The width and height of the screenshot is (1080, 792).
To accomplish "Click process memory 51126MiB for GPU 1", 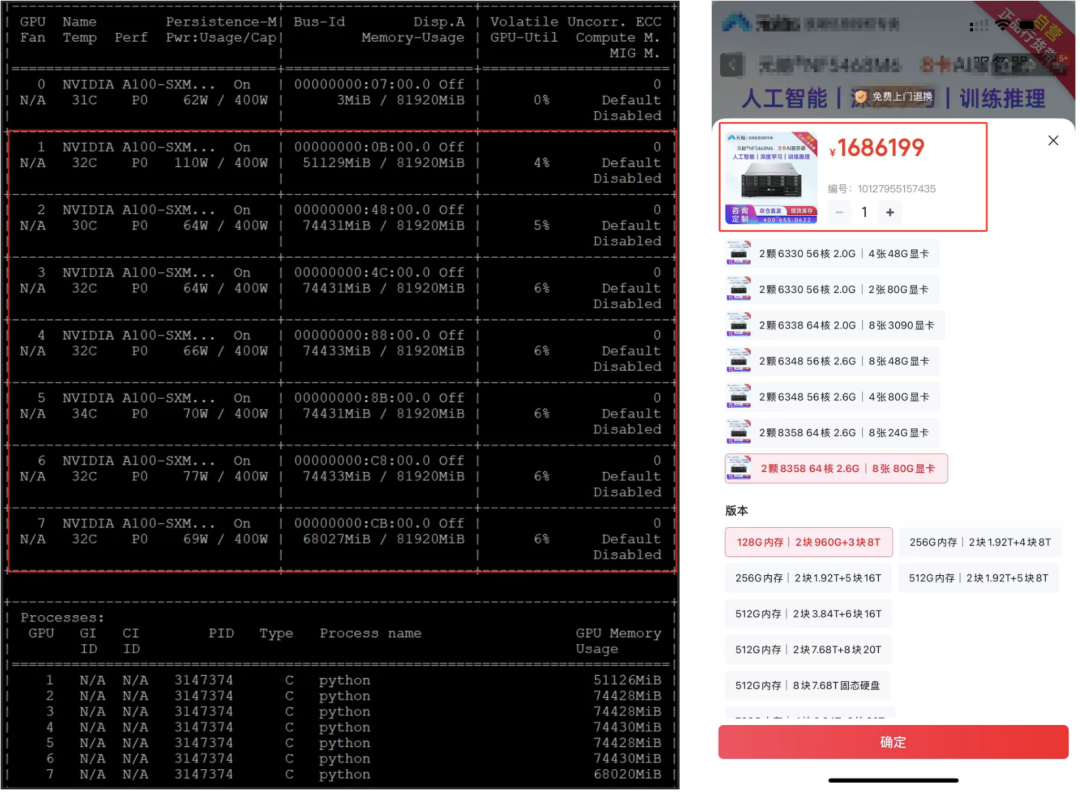I will coord(627,680).
